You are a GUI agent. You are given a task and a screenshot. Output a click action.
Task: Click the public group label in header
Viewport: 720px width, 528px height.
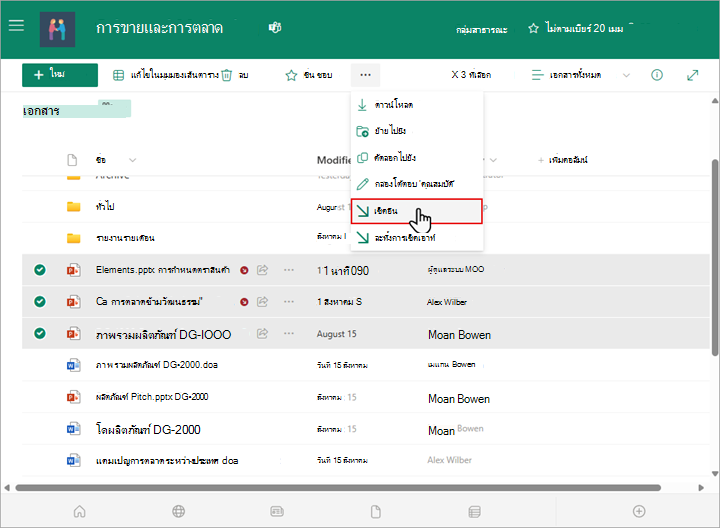(482, 30)
